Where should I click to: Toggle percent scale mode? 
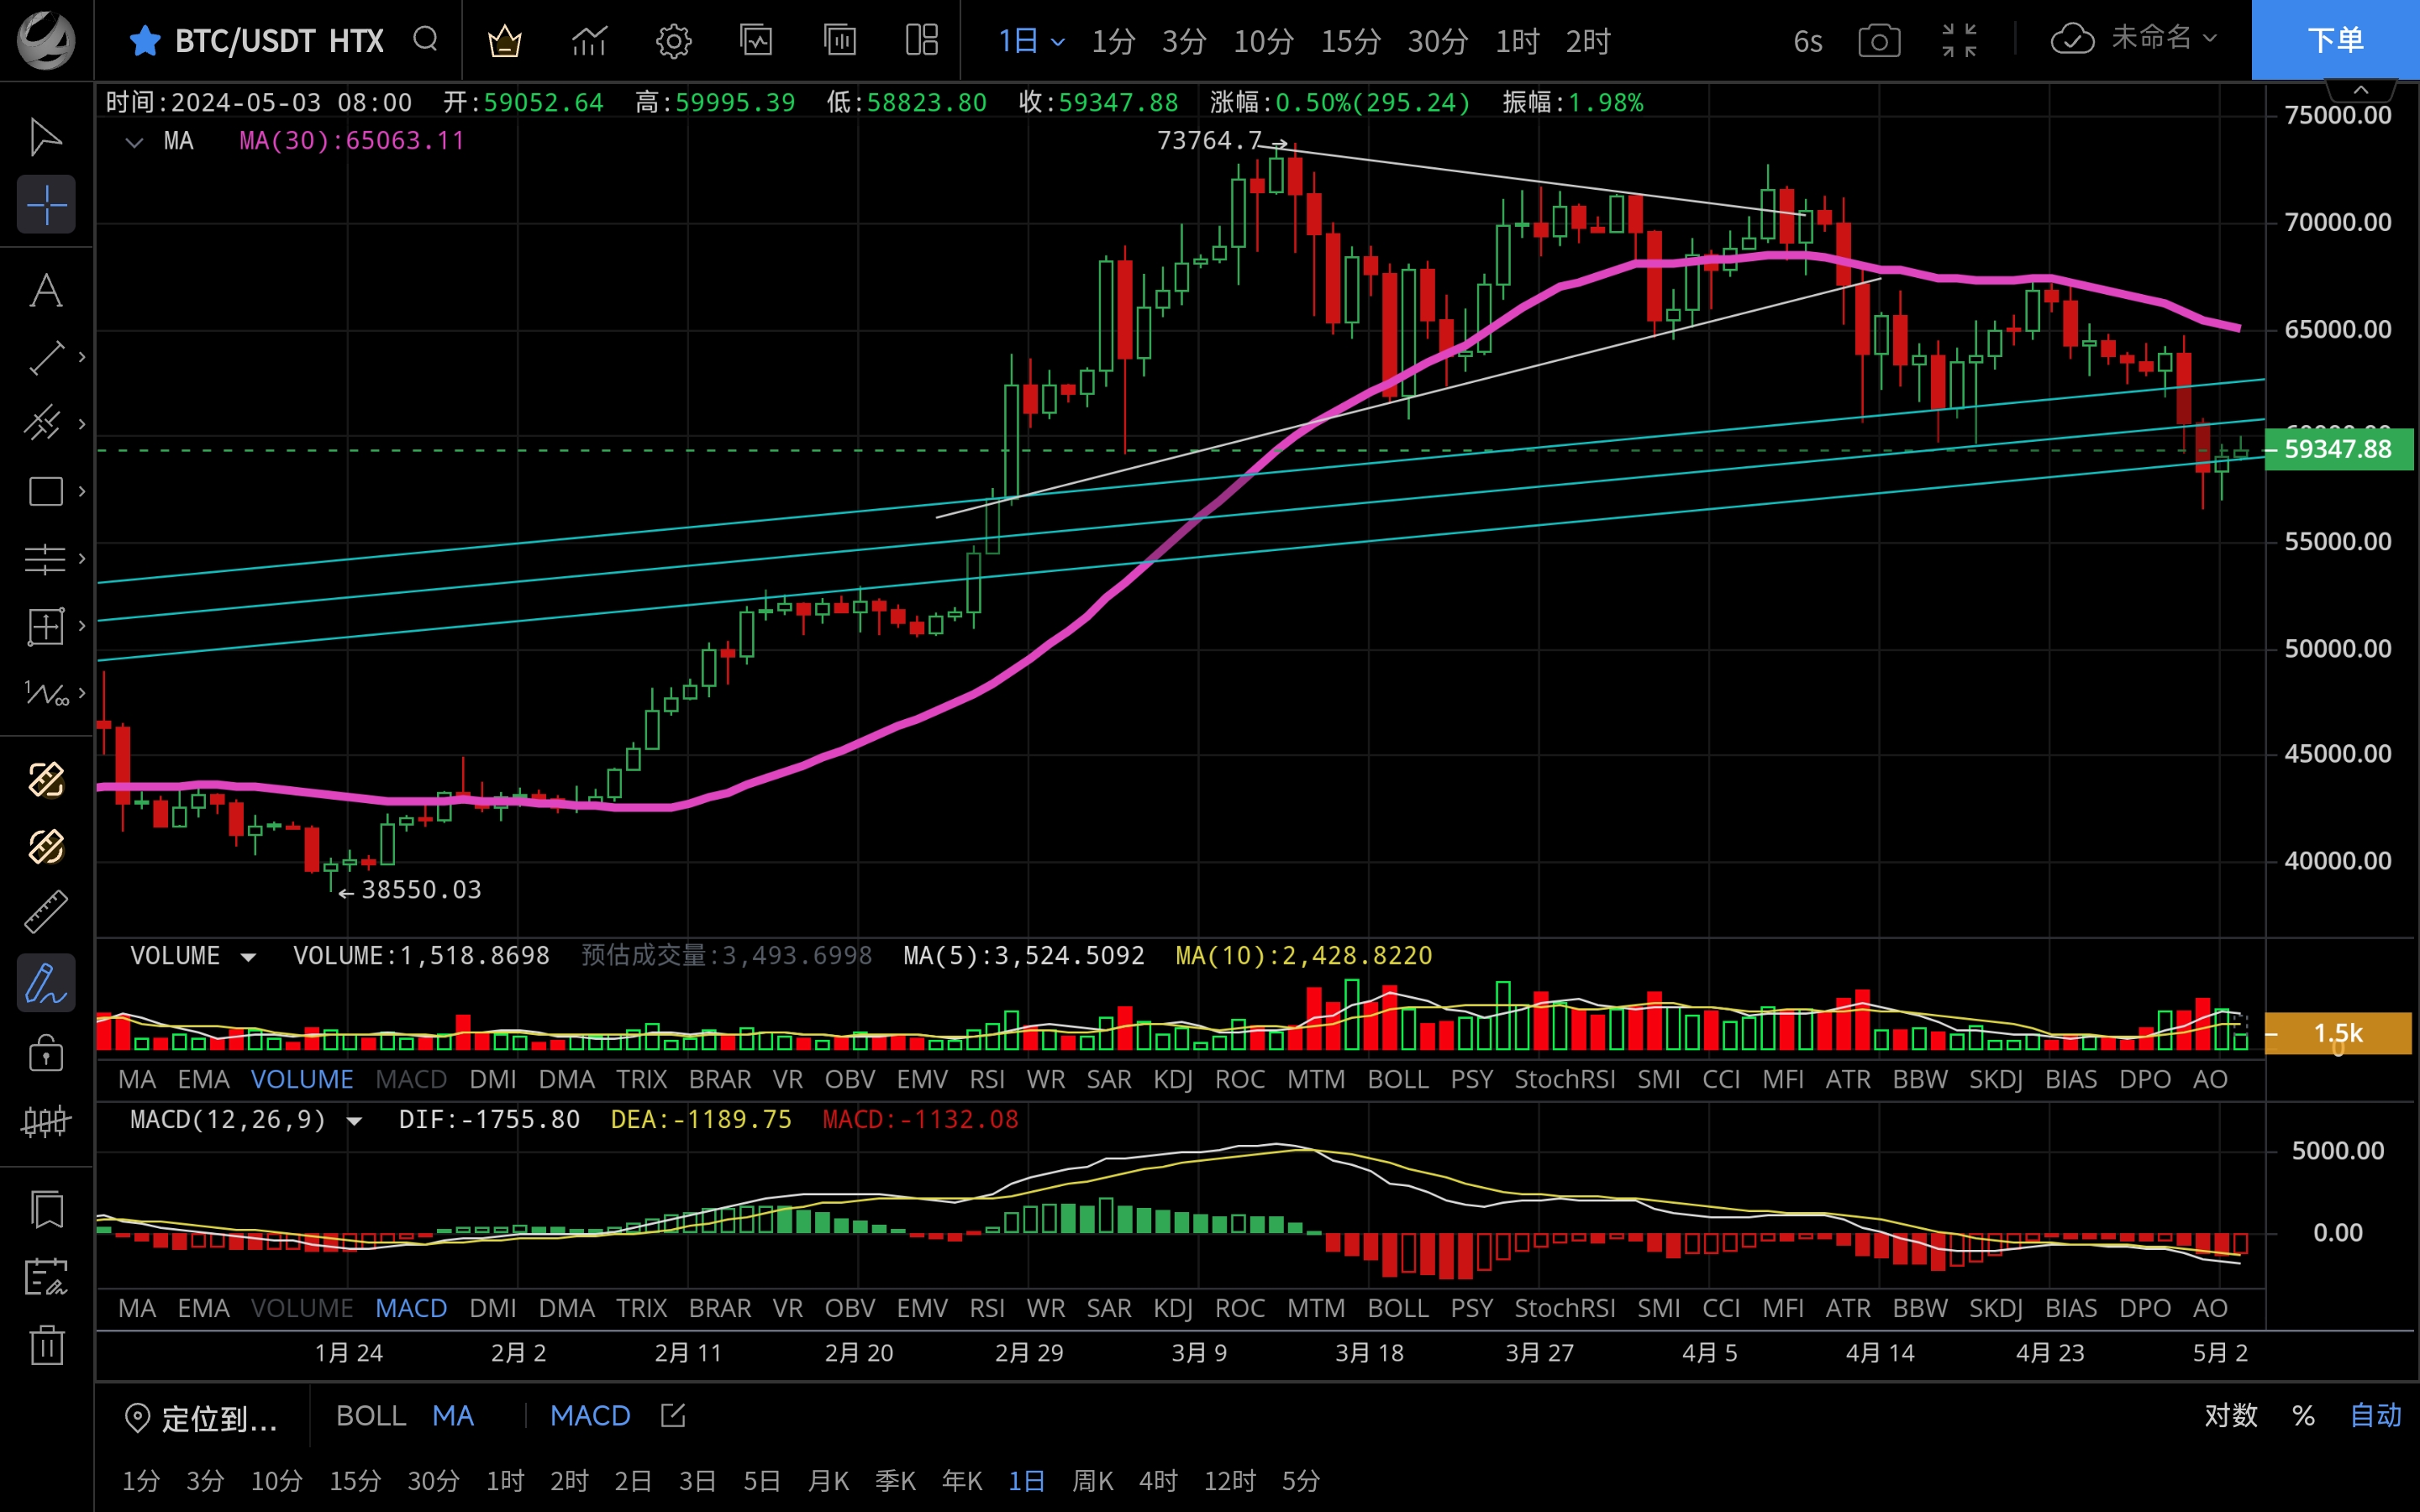click(2304, 1415)
